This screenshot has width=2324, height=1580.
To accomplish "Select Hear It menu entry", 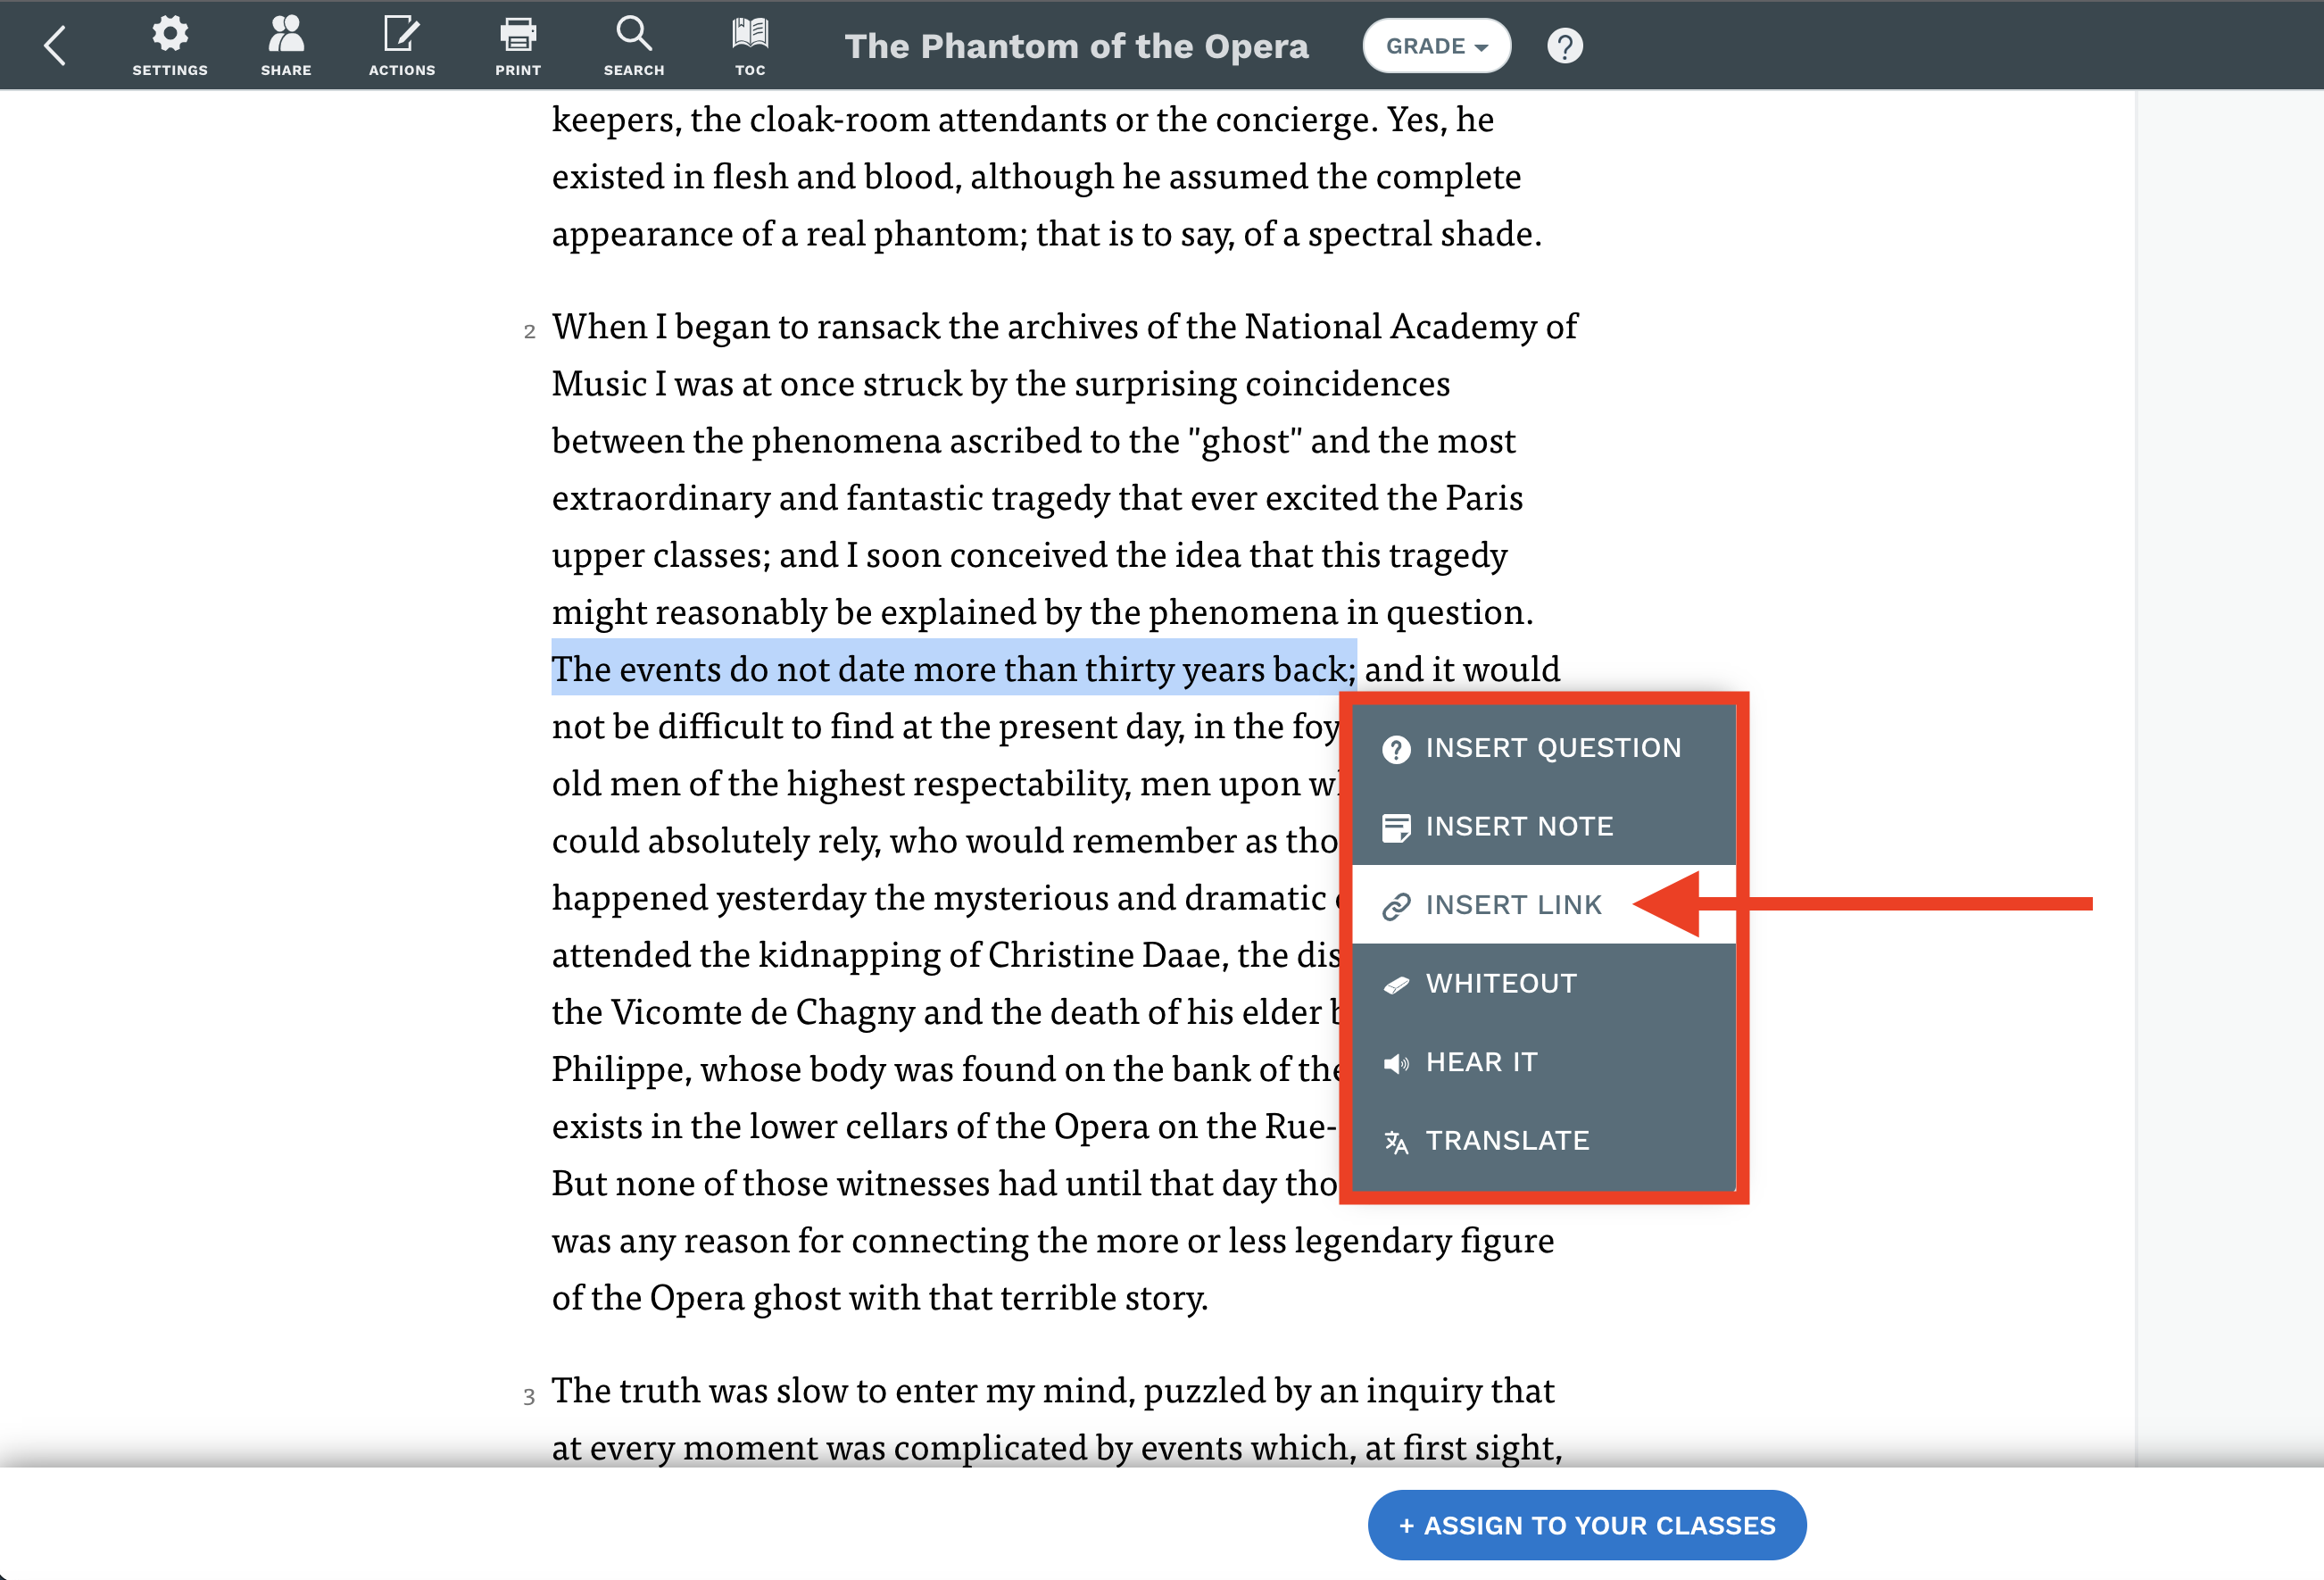I will tap(1543, 1062).
